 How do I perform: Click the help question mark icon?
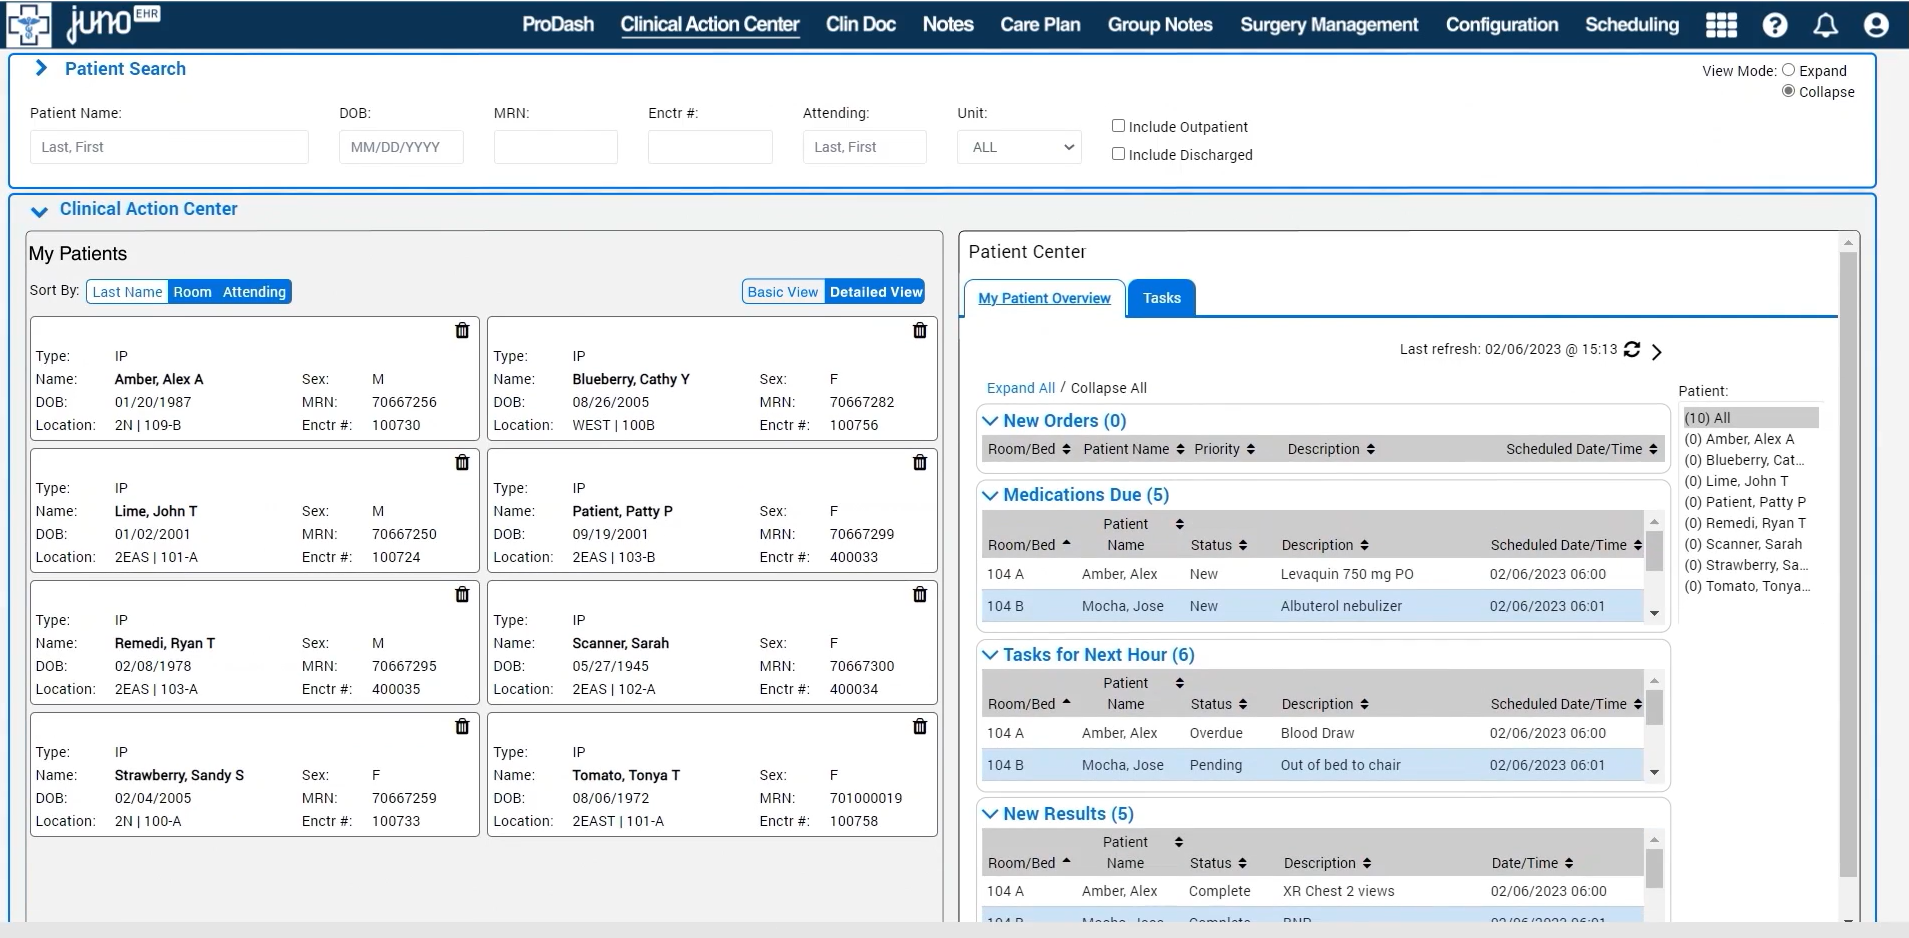click(x=1773, y=25)
